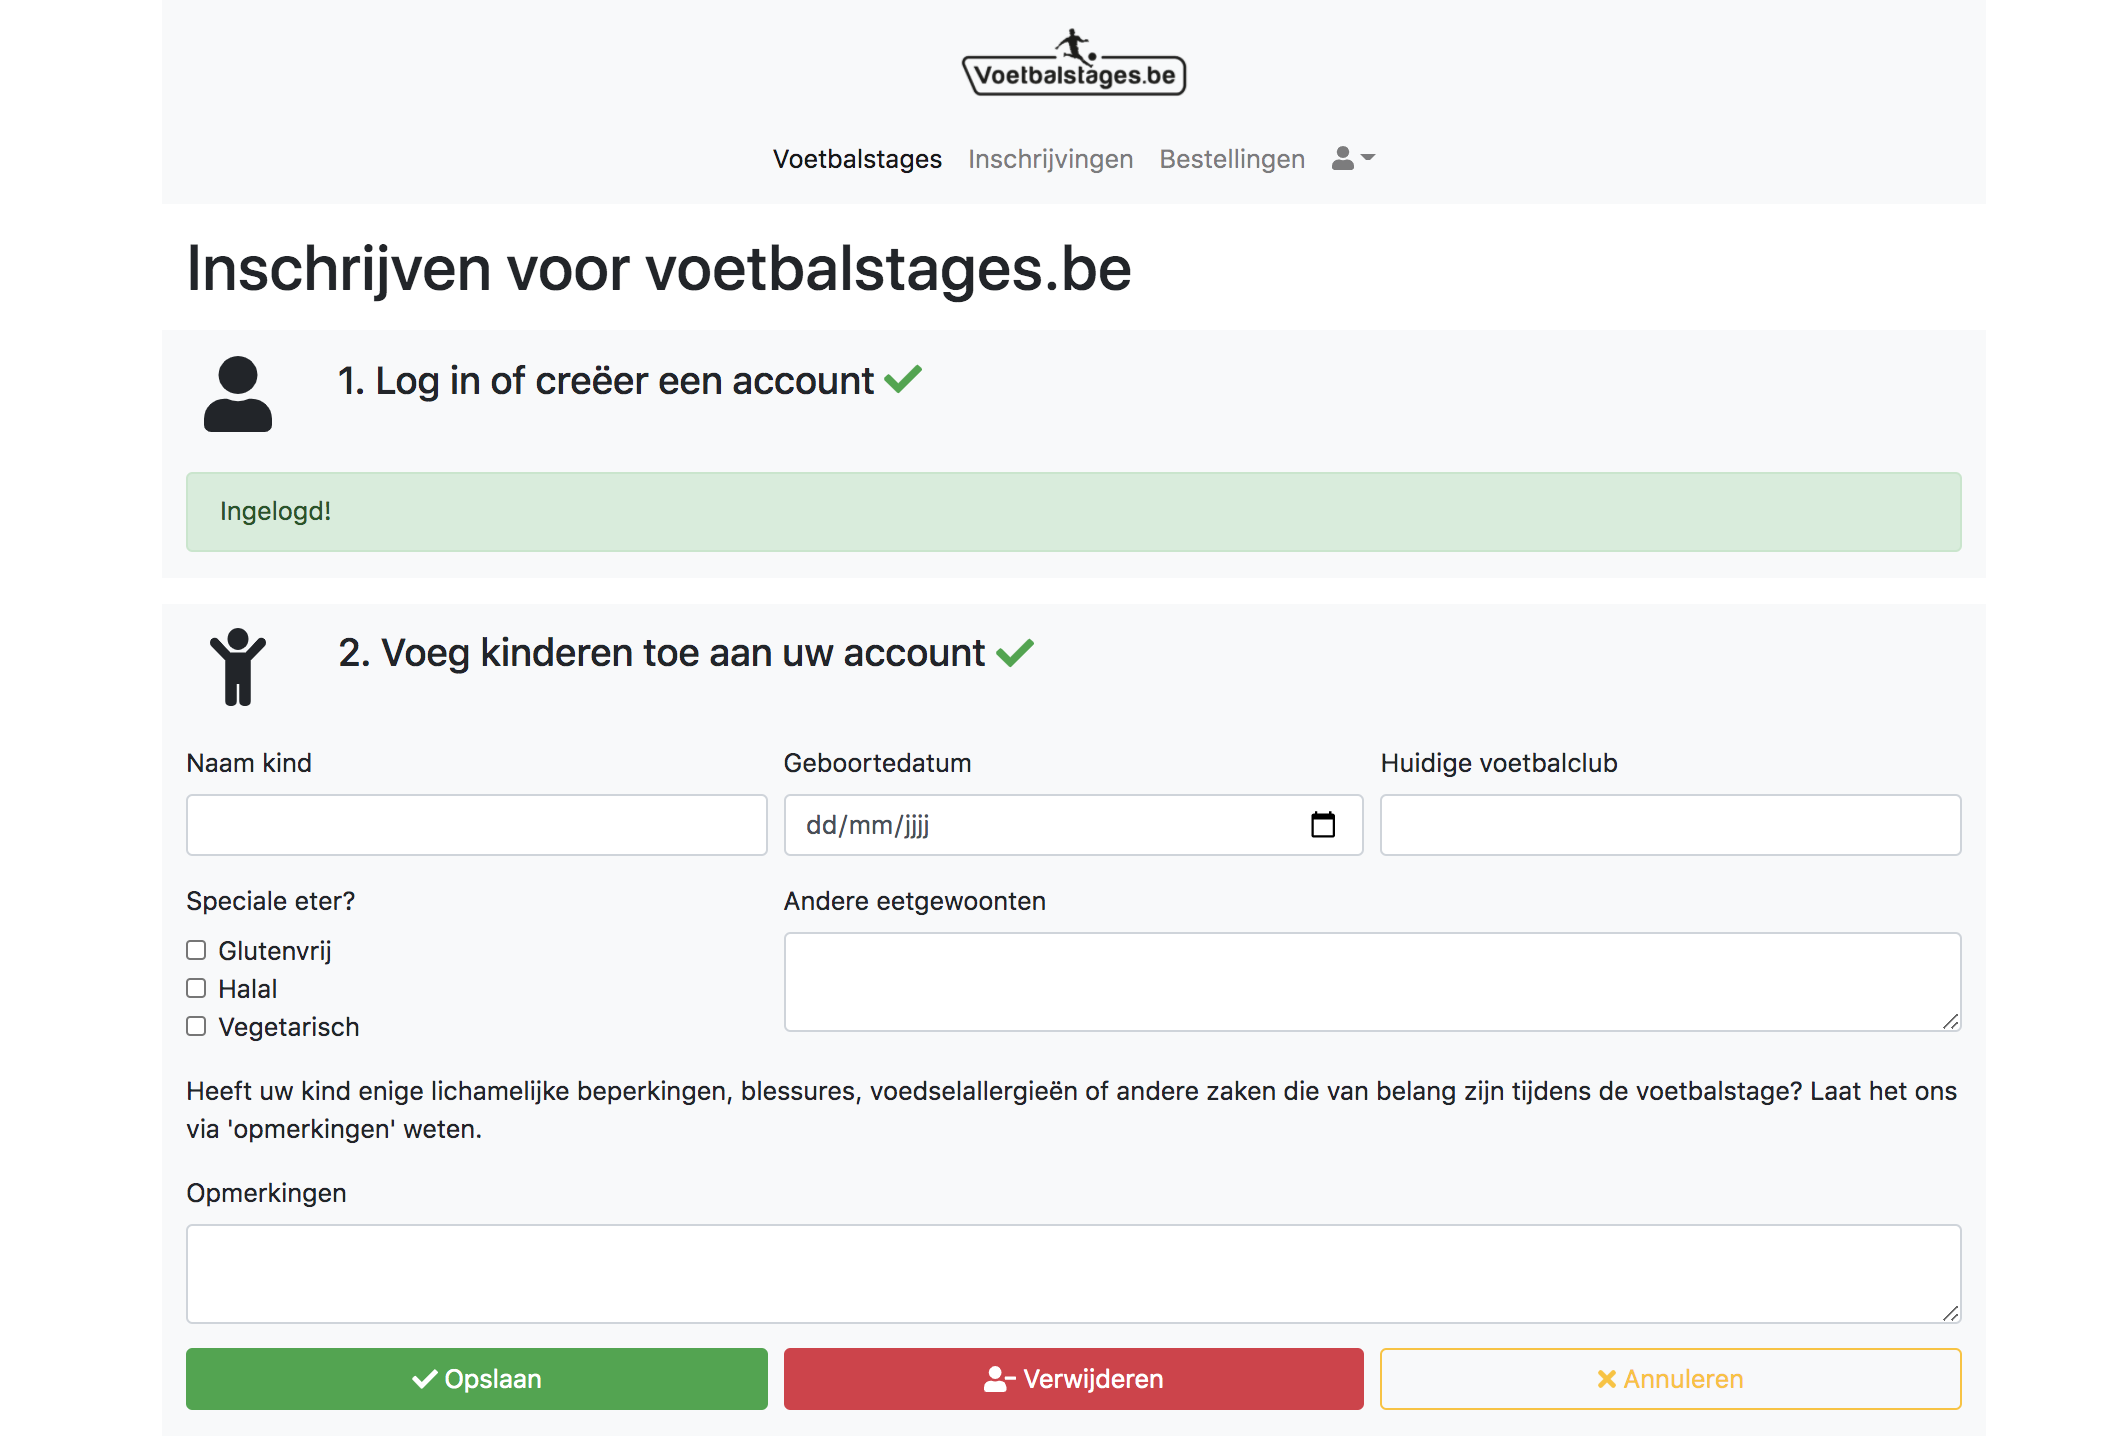This screenshot has width=2120, height=1452.
Task: Save the child details via Opslaan
Action: point(476,1379)
